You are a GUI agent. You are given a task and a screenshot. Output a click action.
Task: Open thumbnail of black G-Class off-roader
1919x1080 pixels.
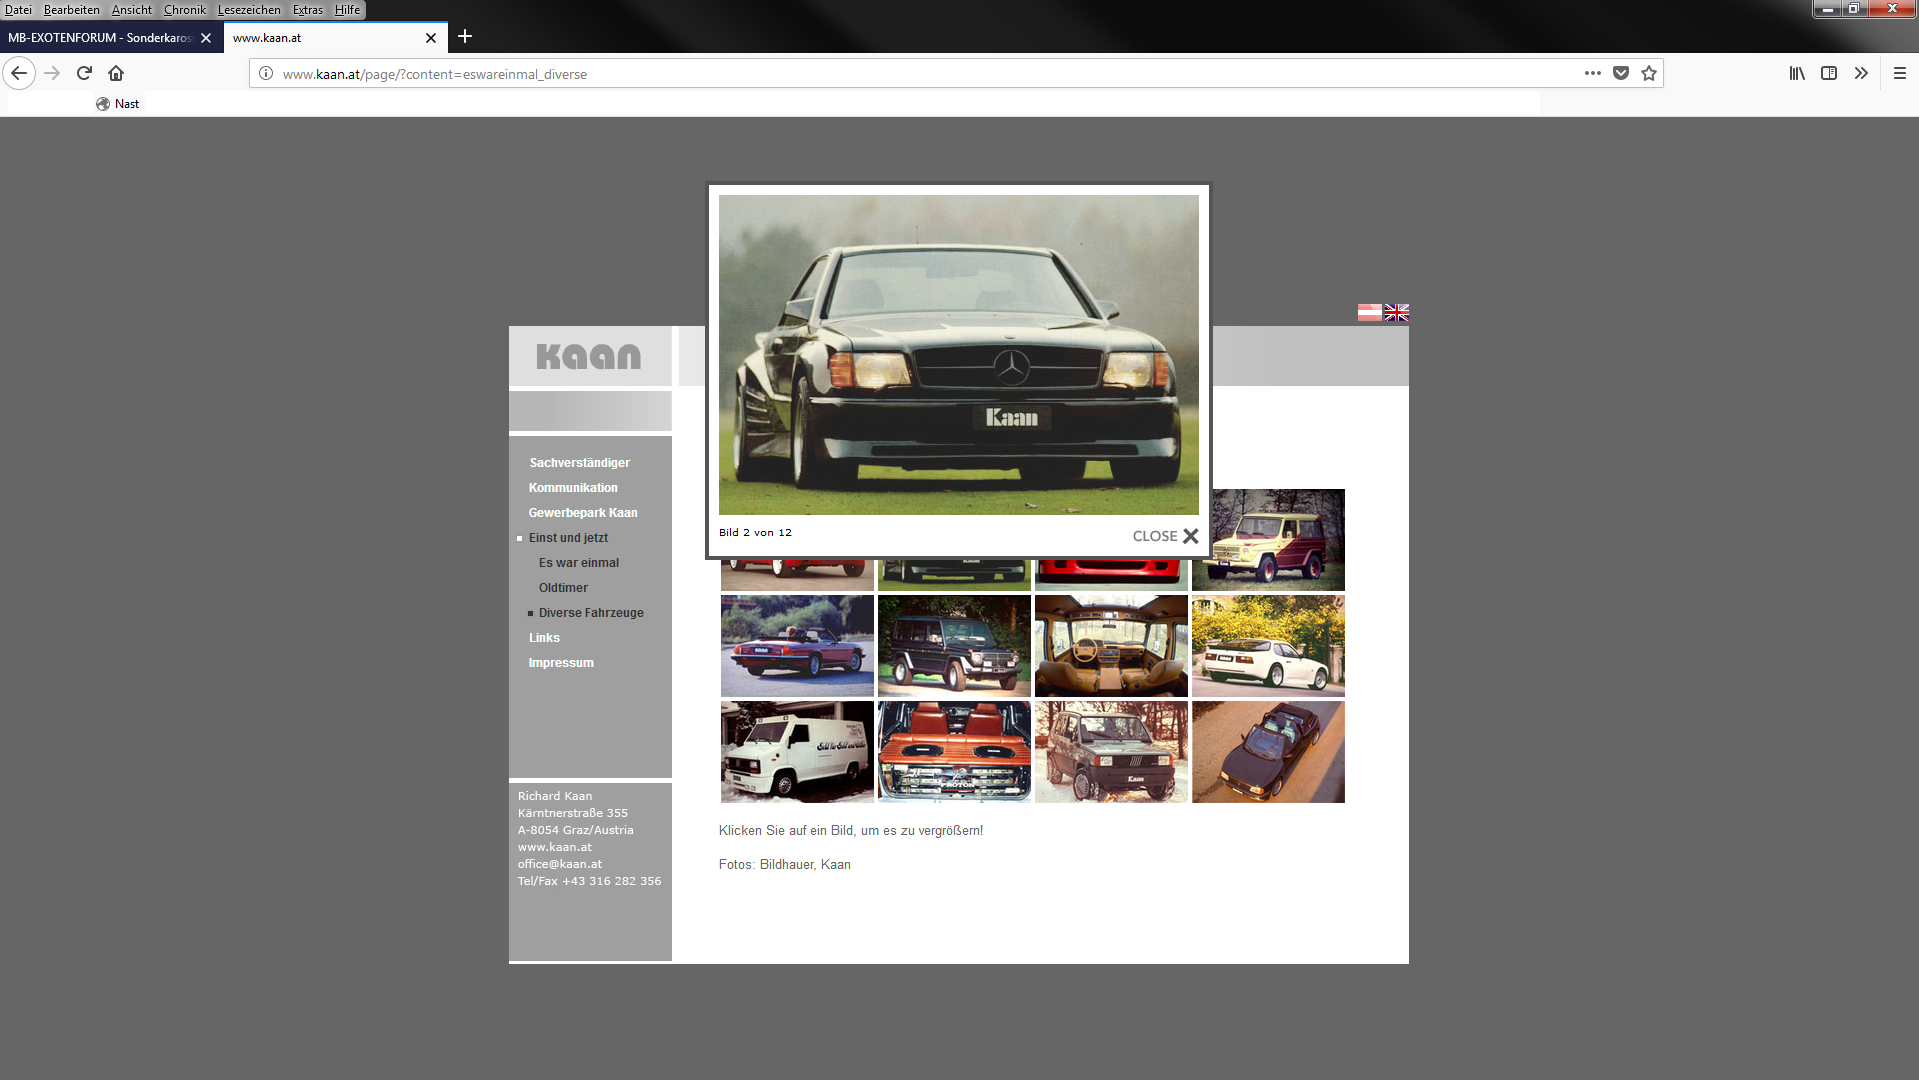pyautogui.click(x=954, y=646)
